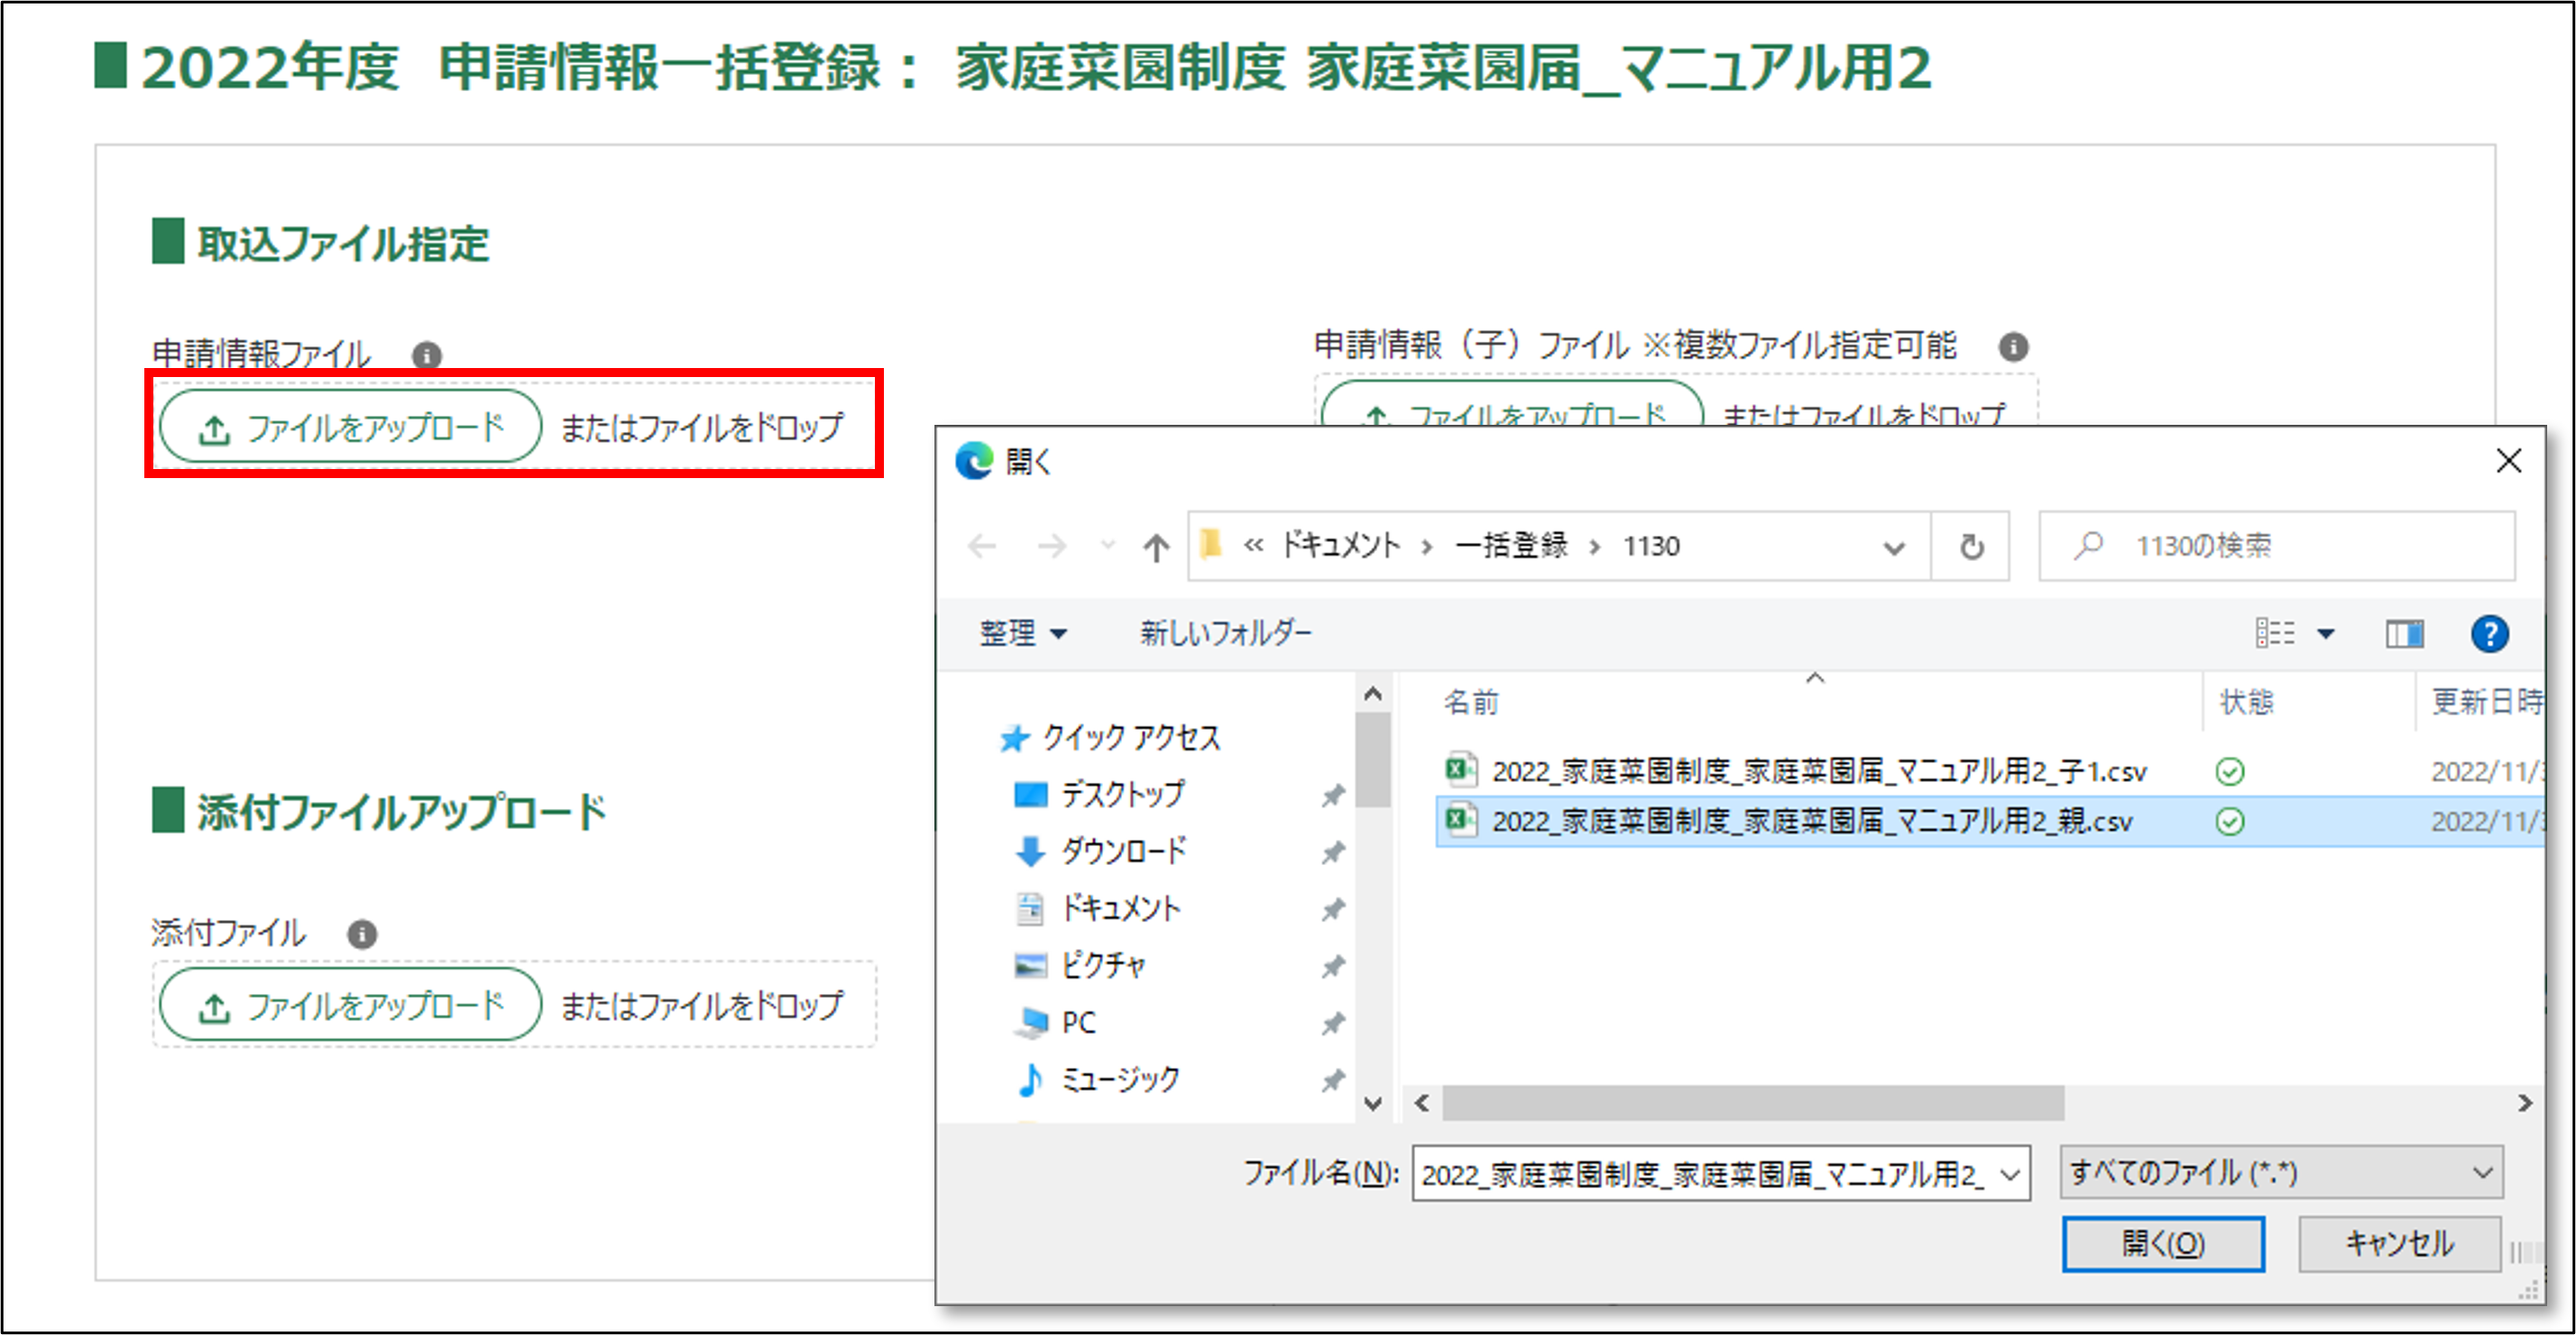Image resolution: width=2576 pixels, height=1335 pixels.
Task: Open the すべてのファイル file type dropdown
Action: click(2281, 1173)
